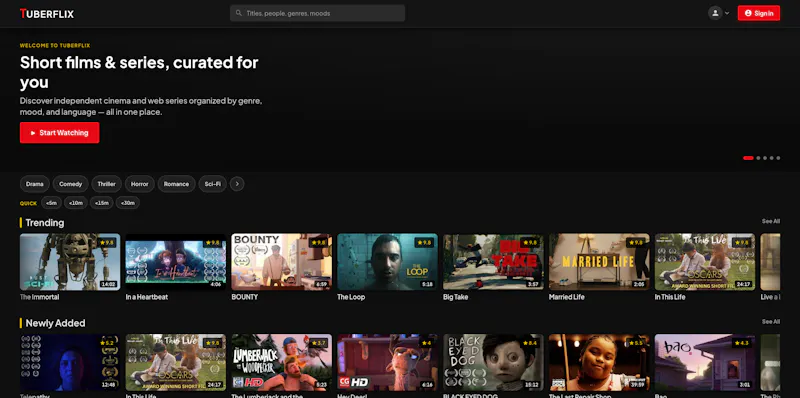800x398 pixels.
Task: Click the star rating badge on BOUNTY
Action: coord(318,243)
